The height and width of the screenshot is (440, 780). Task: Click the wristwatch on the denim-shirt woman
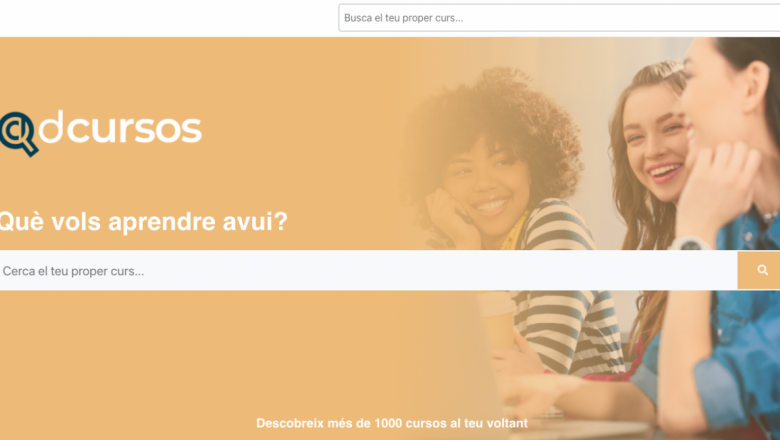689,244
